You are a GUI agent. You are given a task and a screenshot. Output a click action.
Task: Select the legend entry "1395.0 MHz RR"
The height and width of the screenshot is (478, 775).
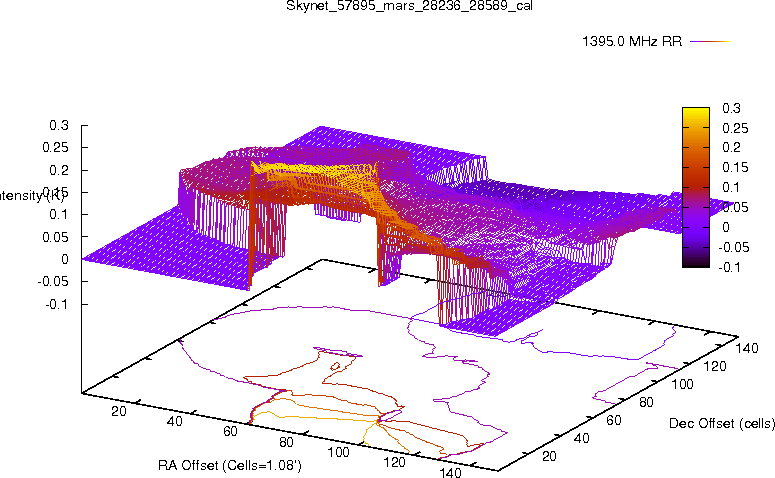pyautogui.click(x=632, y=41)
